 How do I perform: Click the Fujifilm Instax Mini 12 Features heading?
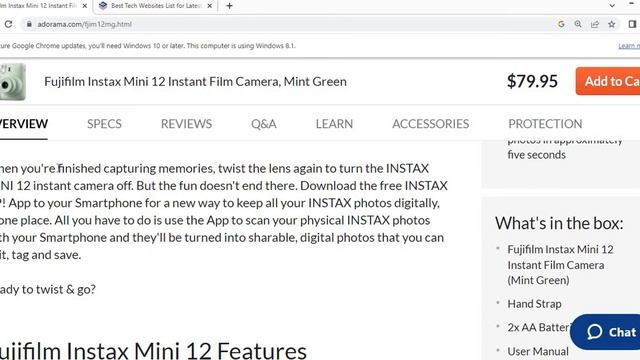[x=153, y=351]
